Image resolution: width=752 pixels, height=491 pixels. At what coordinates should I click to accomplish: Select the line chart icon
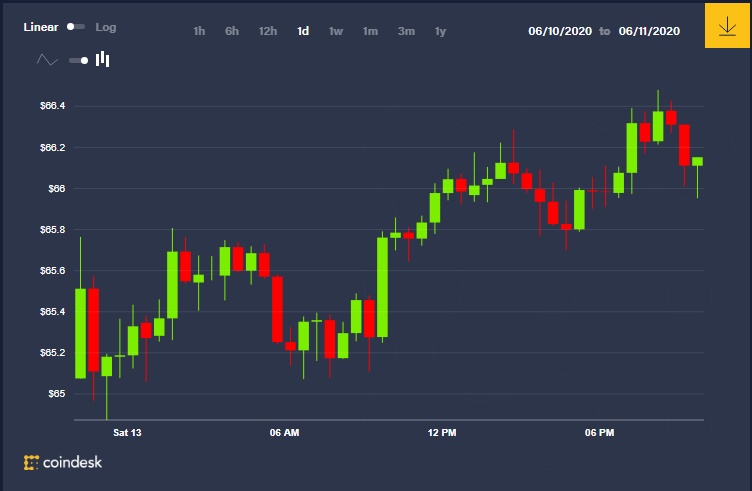[x=47, y=60]
